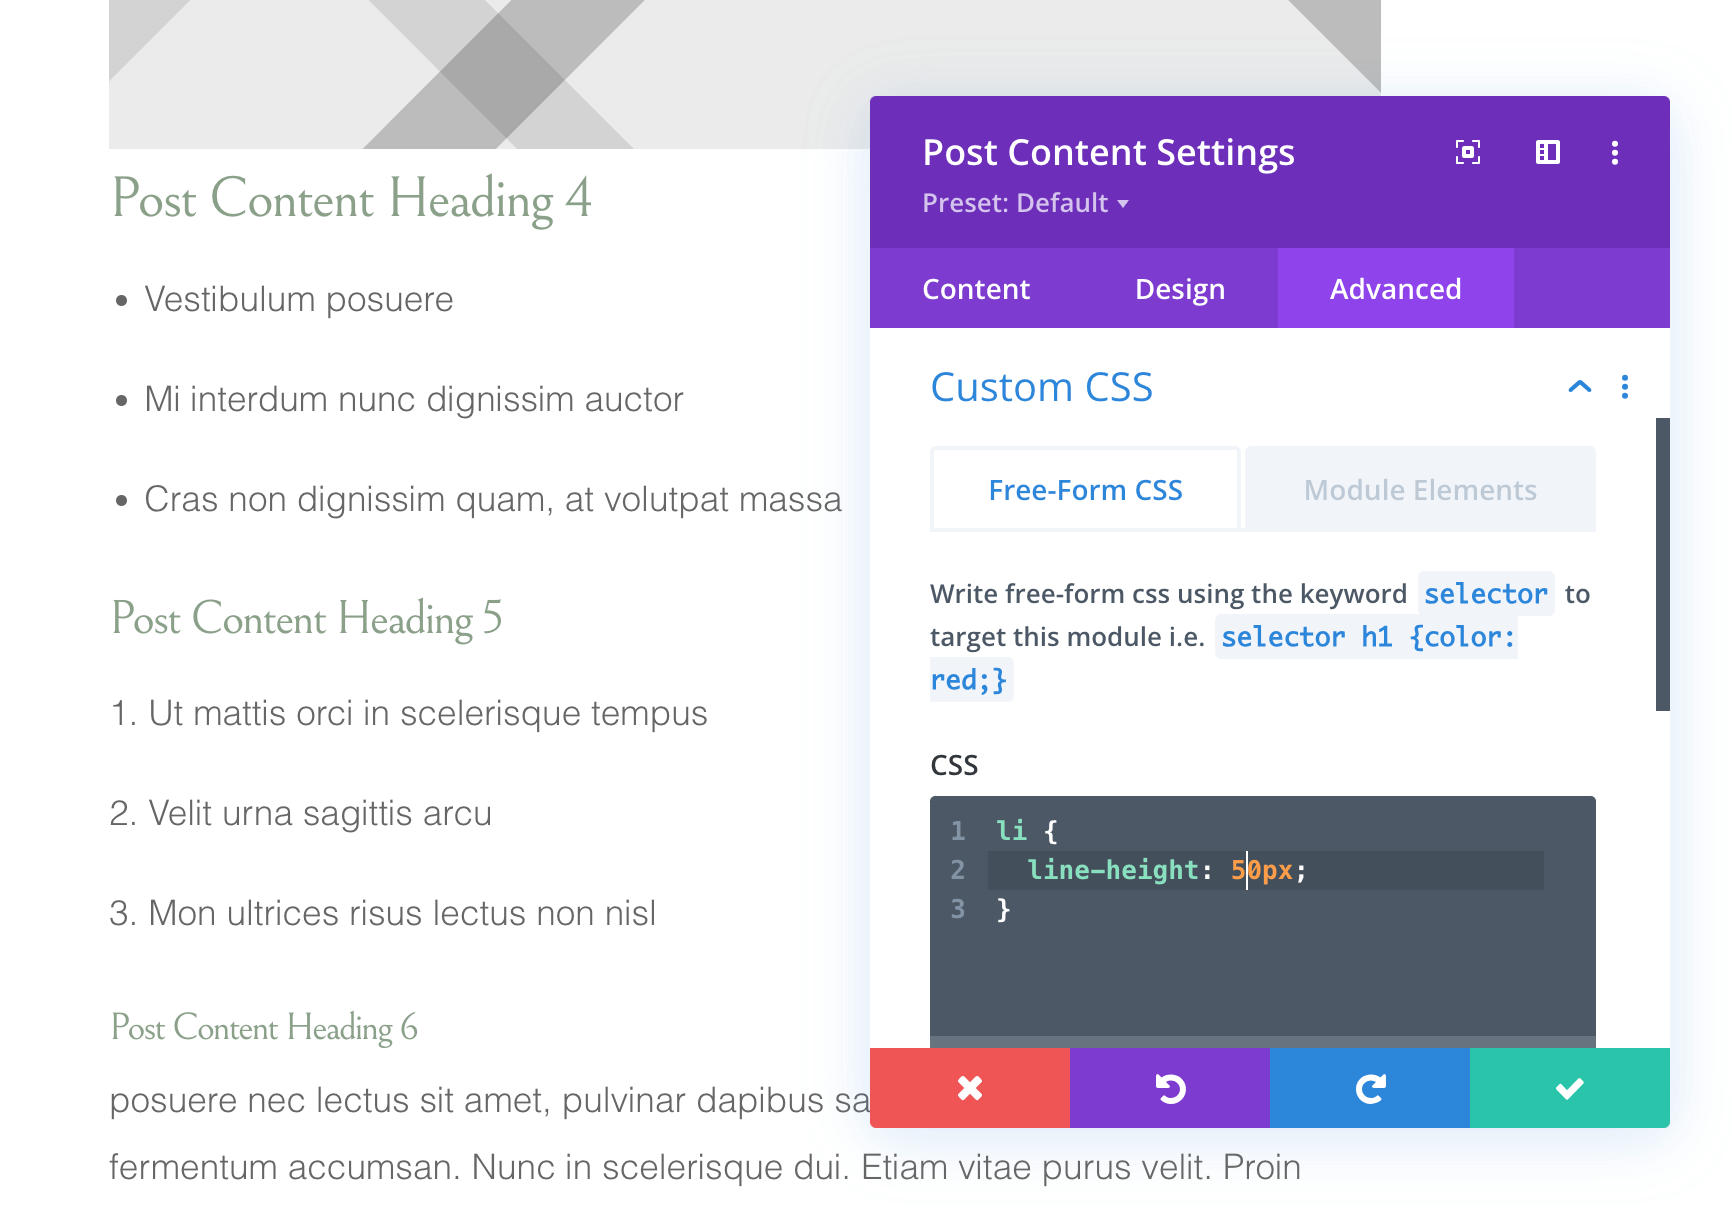Open Custom CSS section options menu
This screenshot has width=1732, height=1210.
1624,387
